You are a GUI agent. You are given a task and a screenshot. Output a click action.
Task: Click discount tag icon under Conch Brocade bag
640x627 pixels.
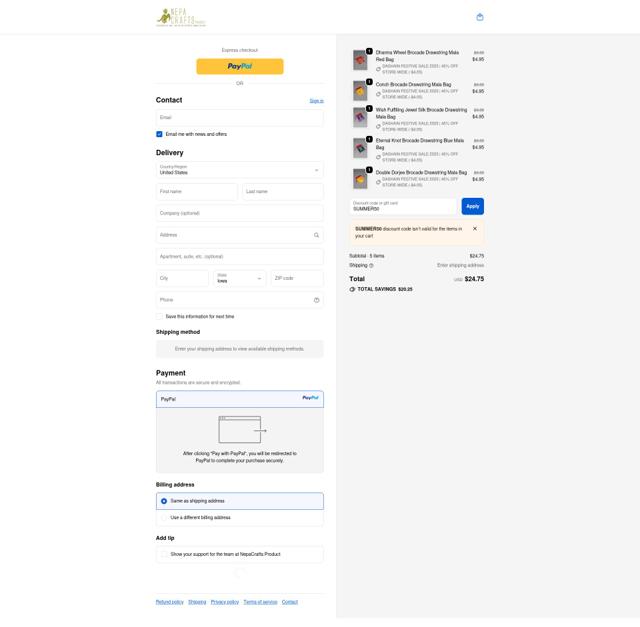click(x=378, y=94)
